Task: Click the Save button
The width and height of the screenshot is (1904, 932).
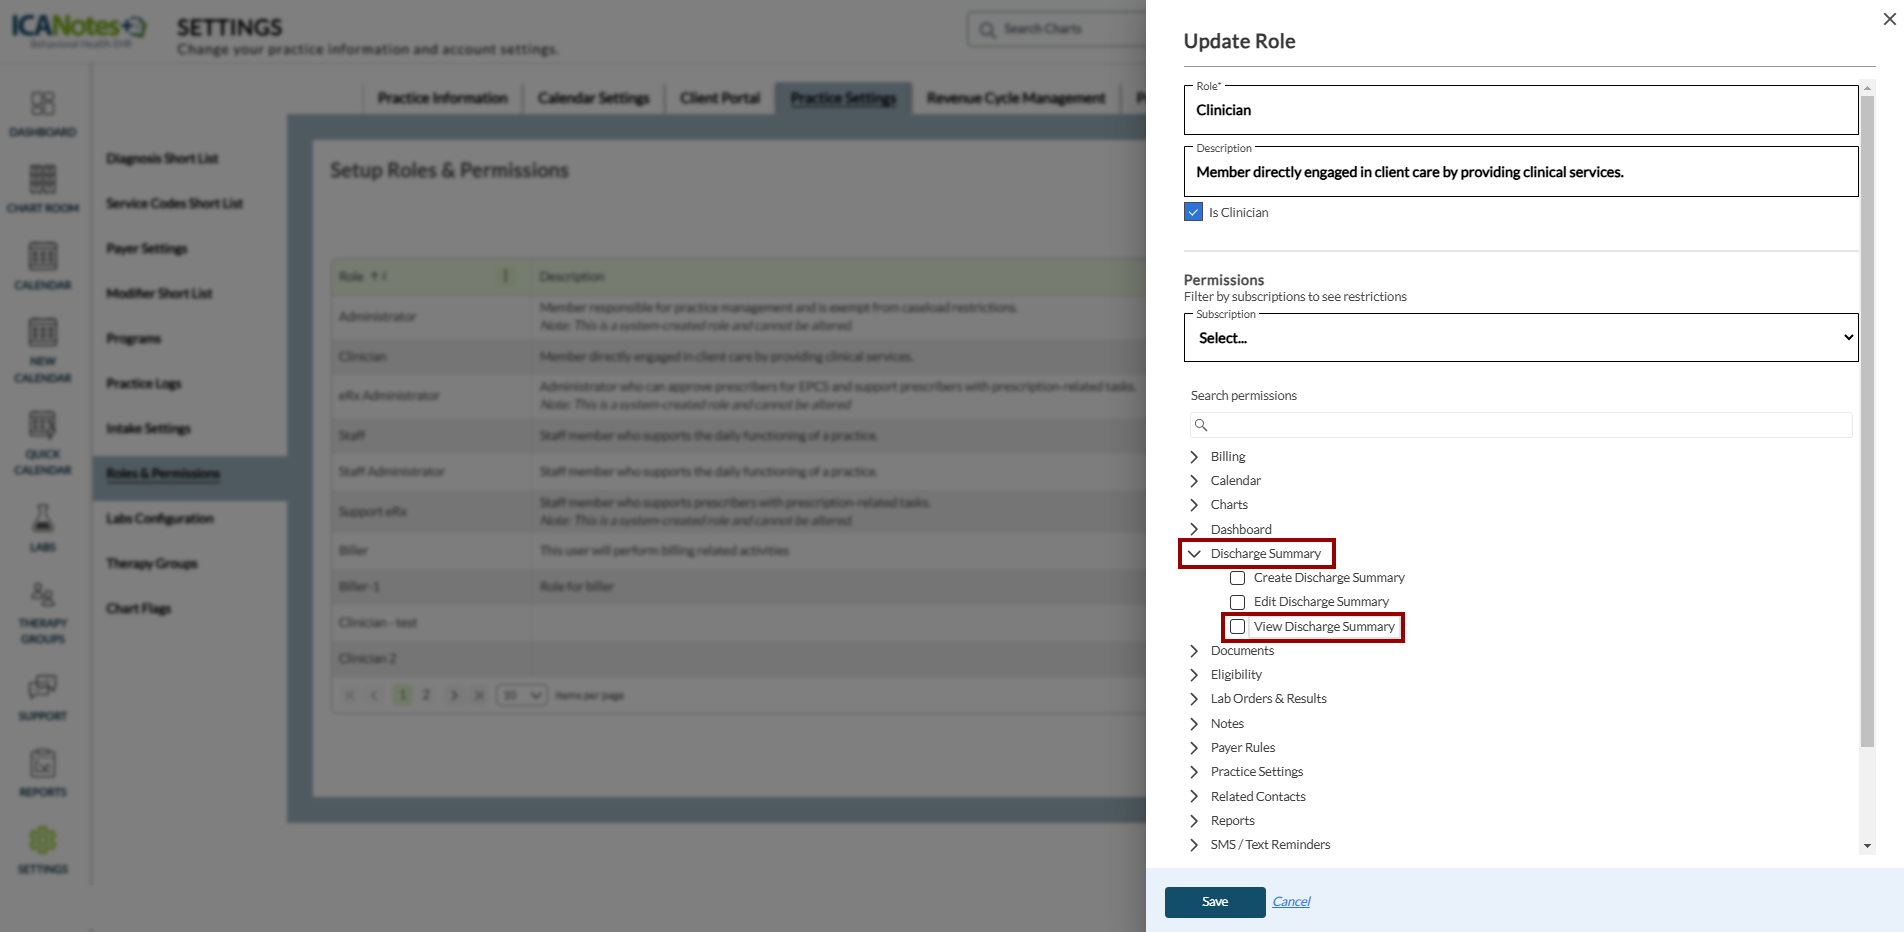Action: point(1215,902)
